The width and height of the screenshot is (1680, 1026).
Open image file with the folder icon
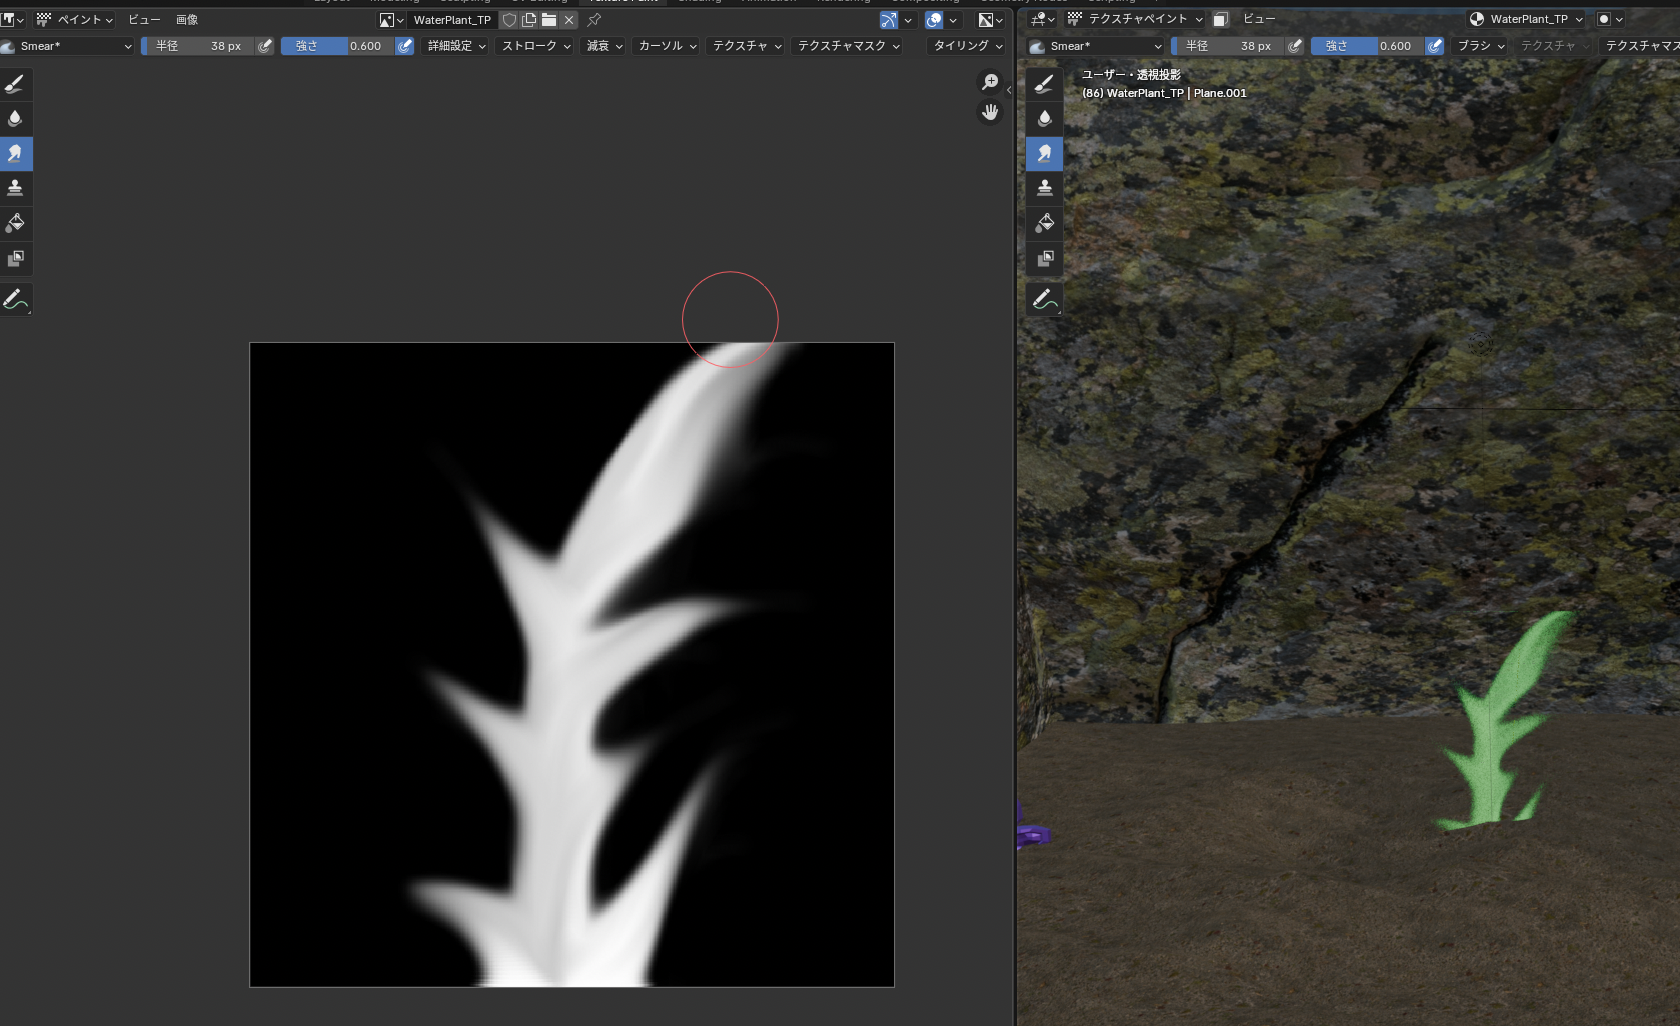(549, 20)
